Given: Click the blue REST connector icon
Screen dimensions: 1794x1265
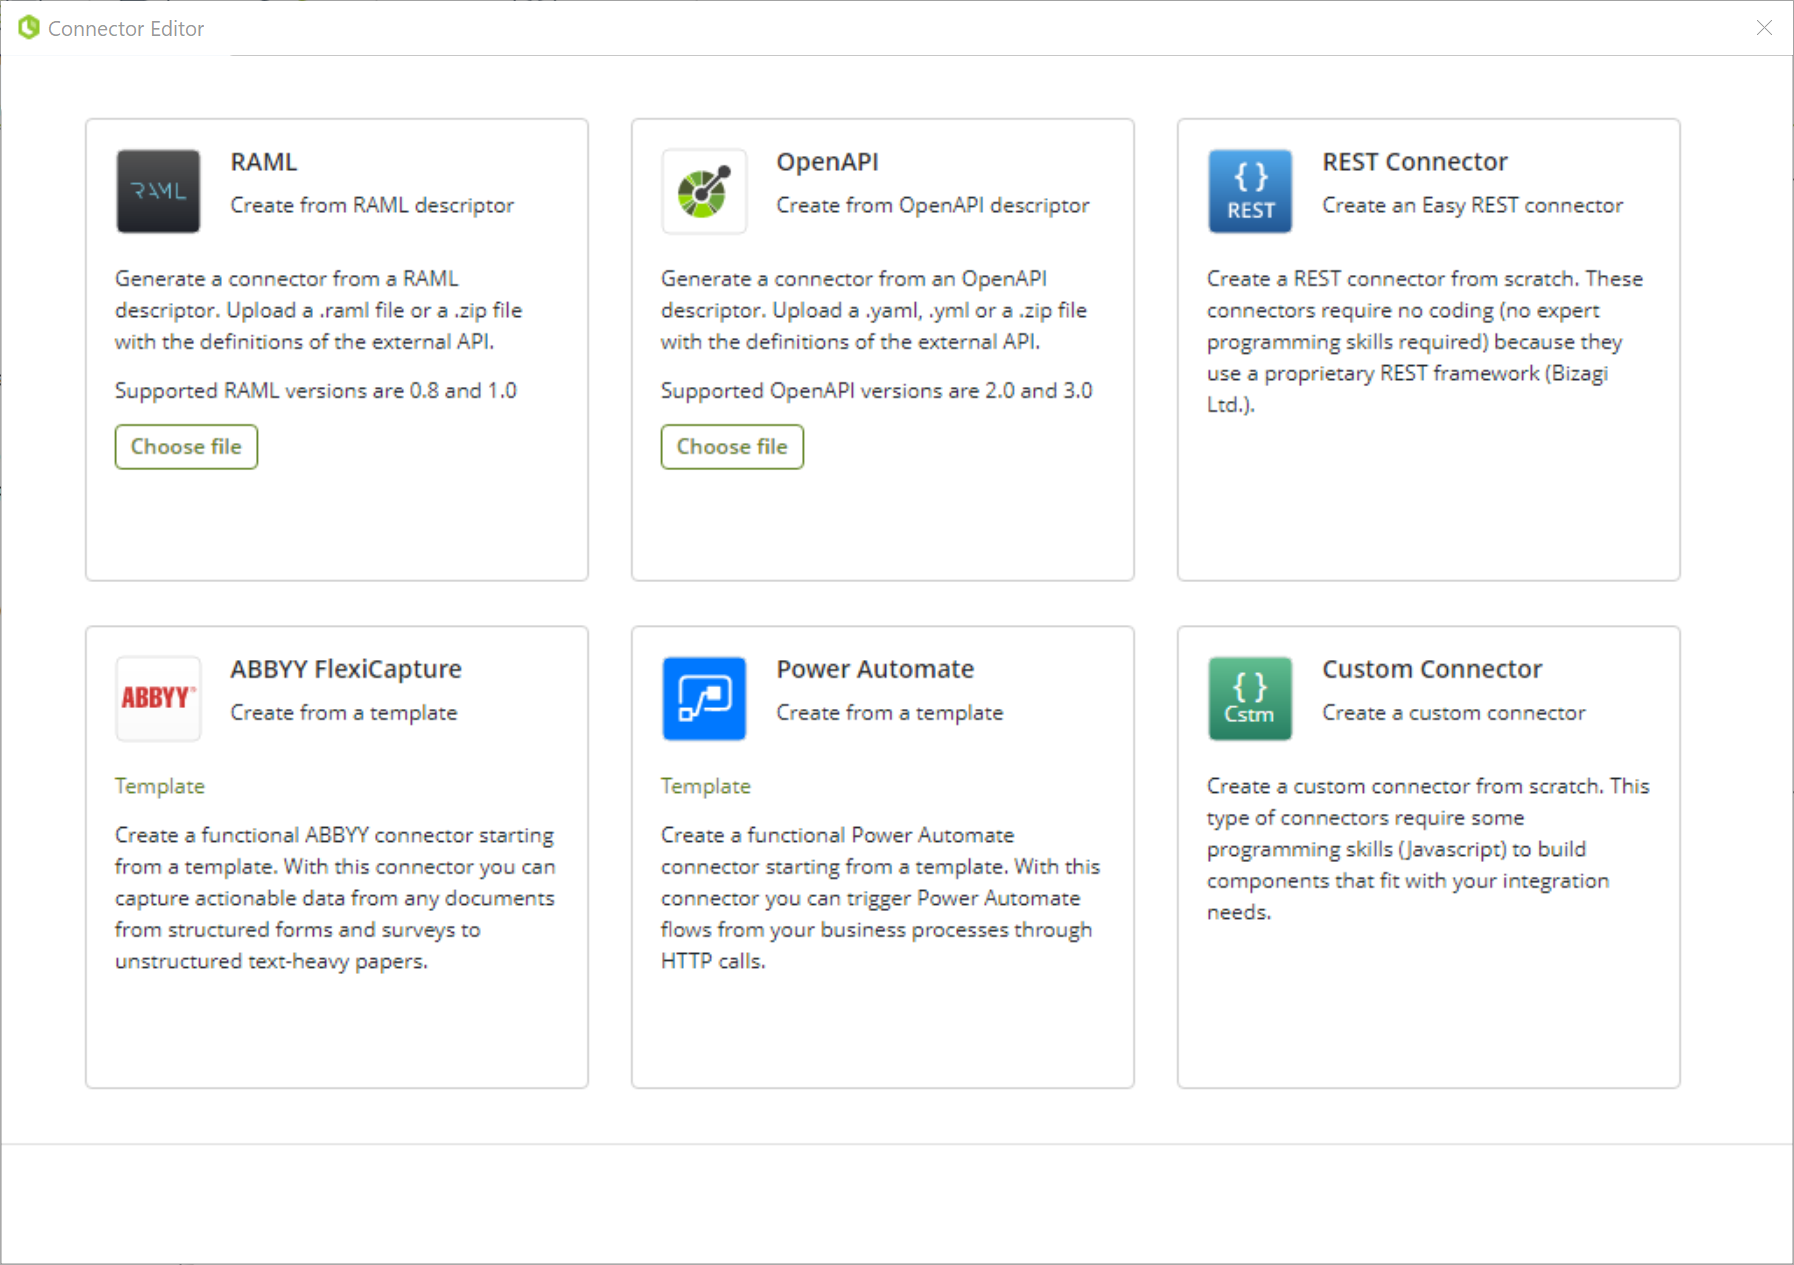Looking at the screenshot, I should 1250,191.
